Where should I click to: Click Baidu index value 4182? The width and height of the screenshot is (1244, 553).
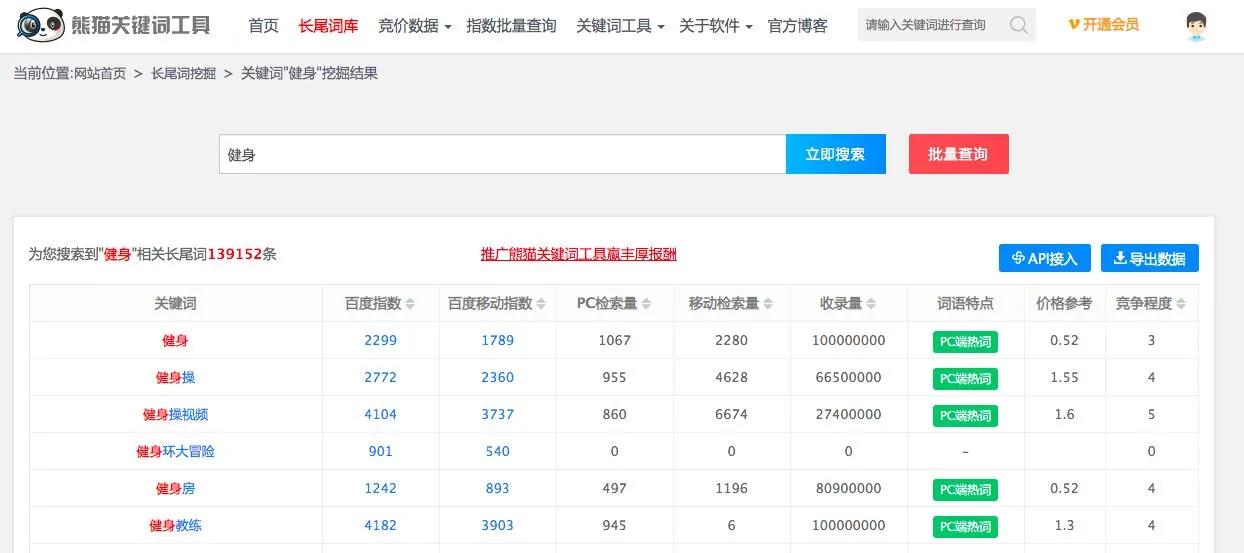click(380, 525)
